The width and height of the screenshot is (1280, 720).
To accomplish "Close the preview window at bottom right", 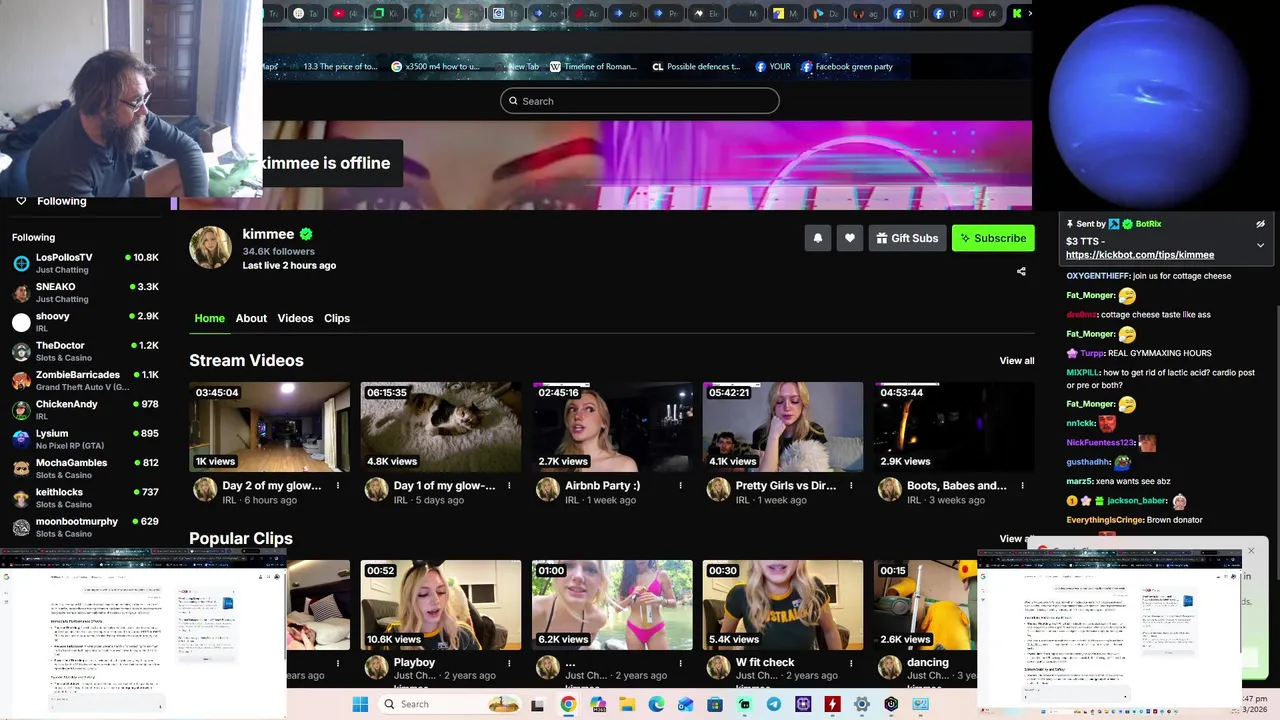I will 1251,551.
